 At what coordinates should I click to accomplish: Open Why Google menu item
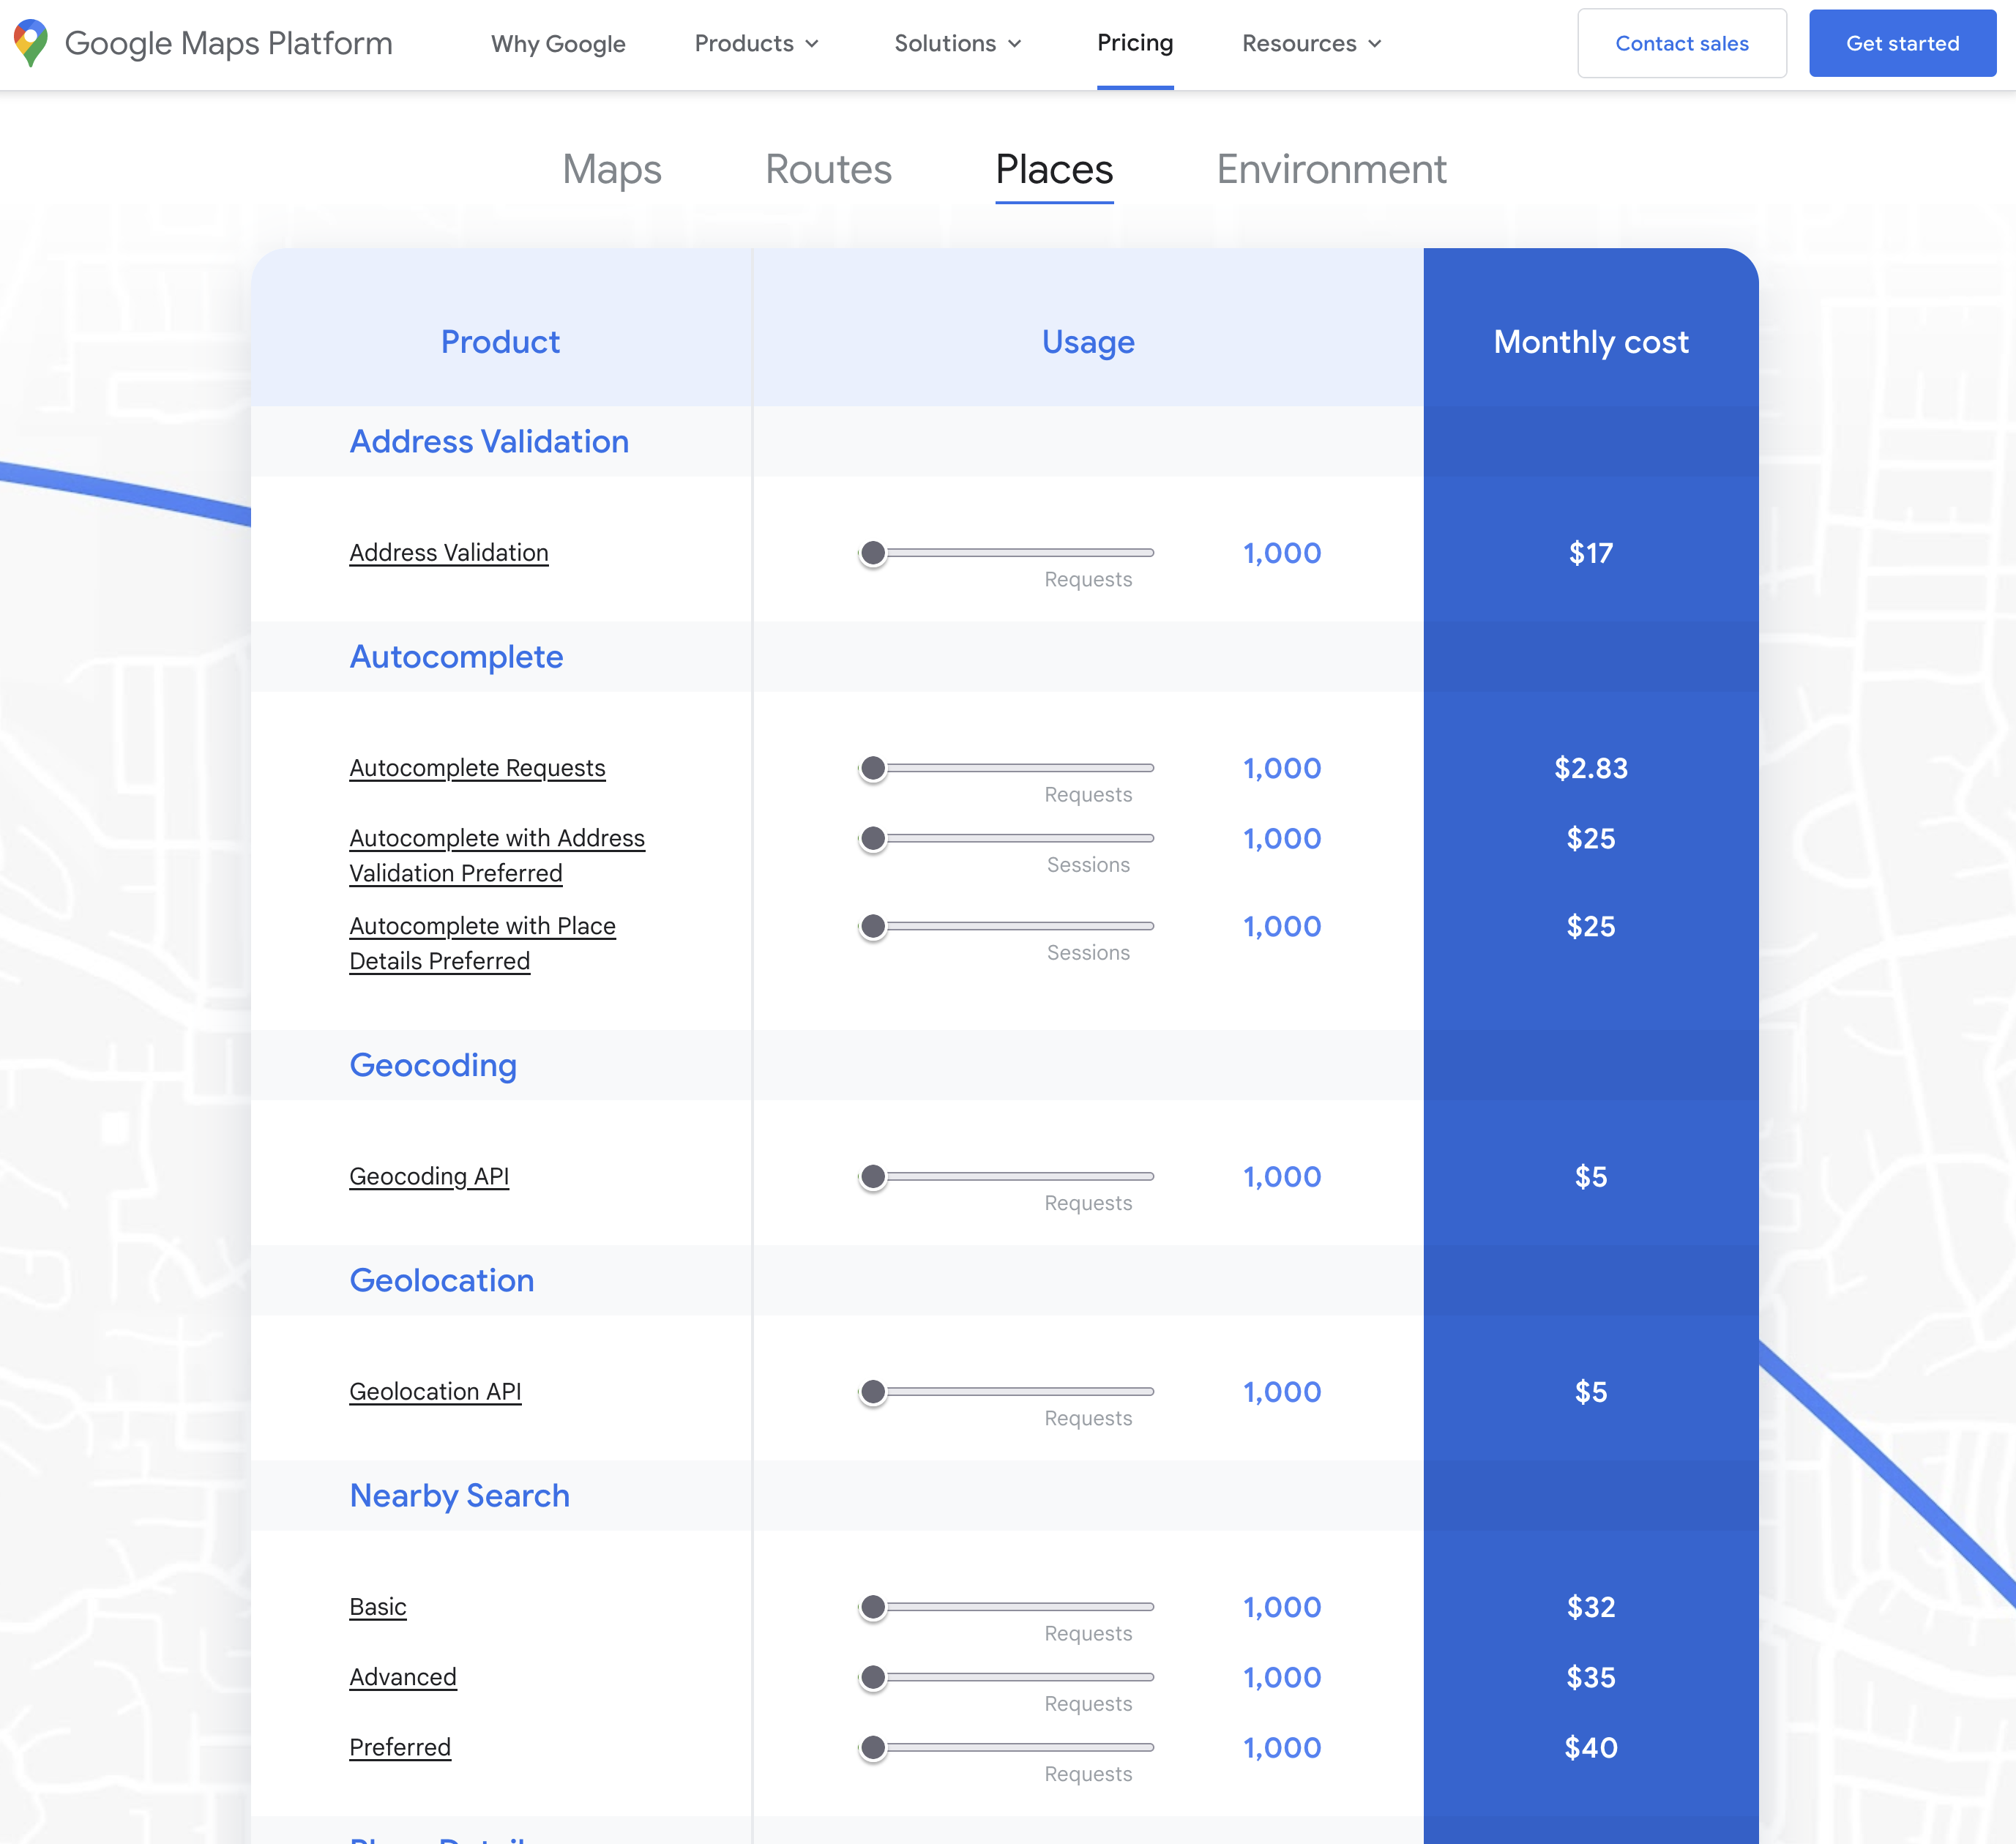(557, 44)
